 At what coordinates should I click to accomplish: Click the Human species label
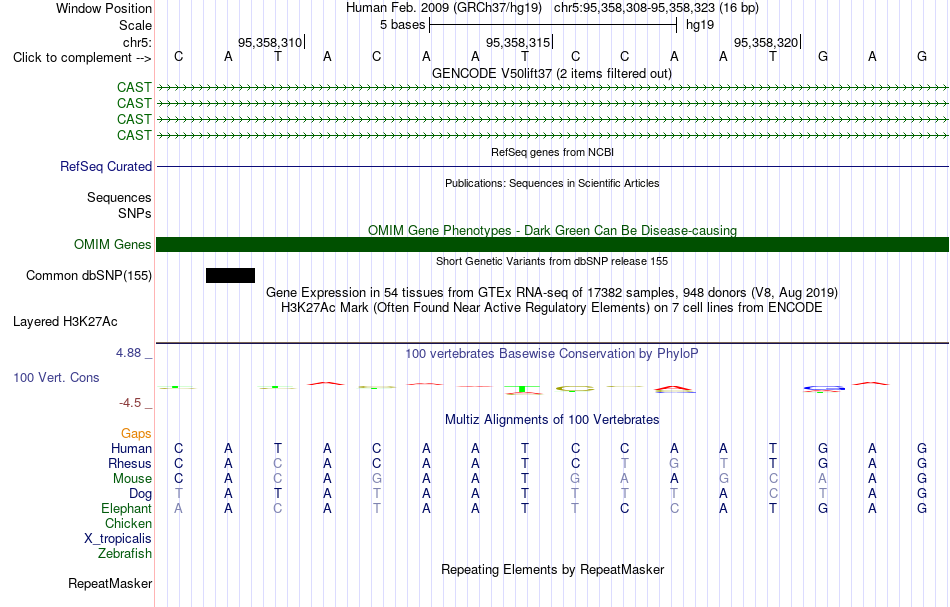(x=131, y=448)
